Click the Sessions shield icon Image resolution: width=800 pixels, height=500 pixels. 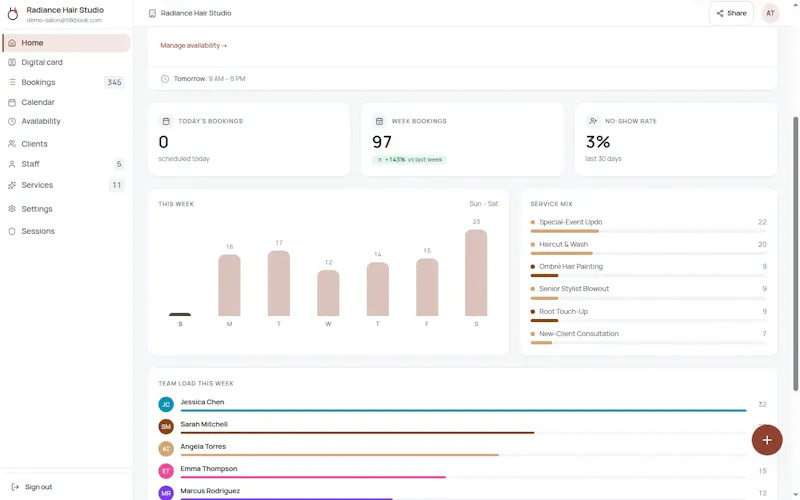click(x=12, y=231)
